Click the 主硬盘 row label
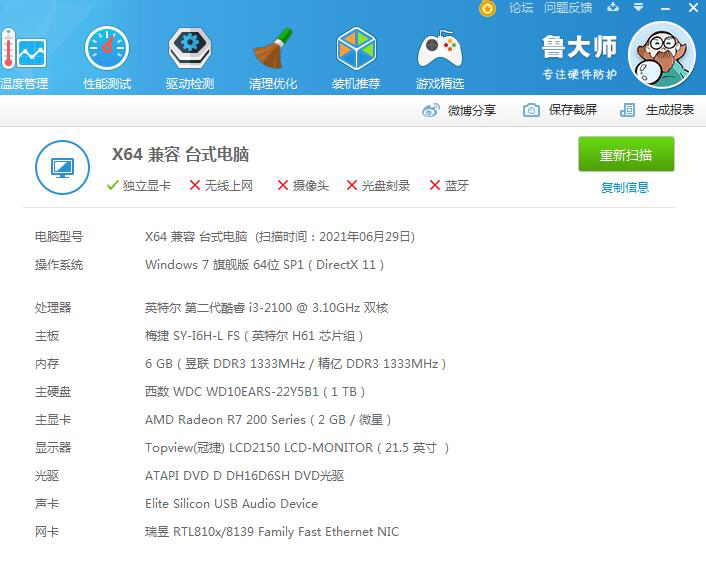 click(53, 392)
